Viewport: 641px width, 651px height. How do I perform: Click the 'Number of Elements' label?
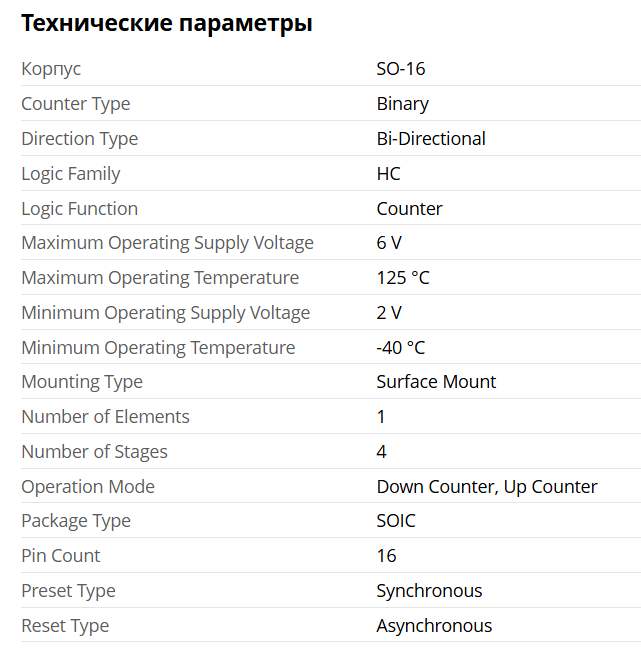coord(105,417)
